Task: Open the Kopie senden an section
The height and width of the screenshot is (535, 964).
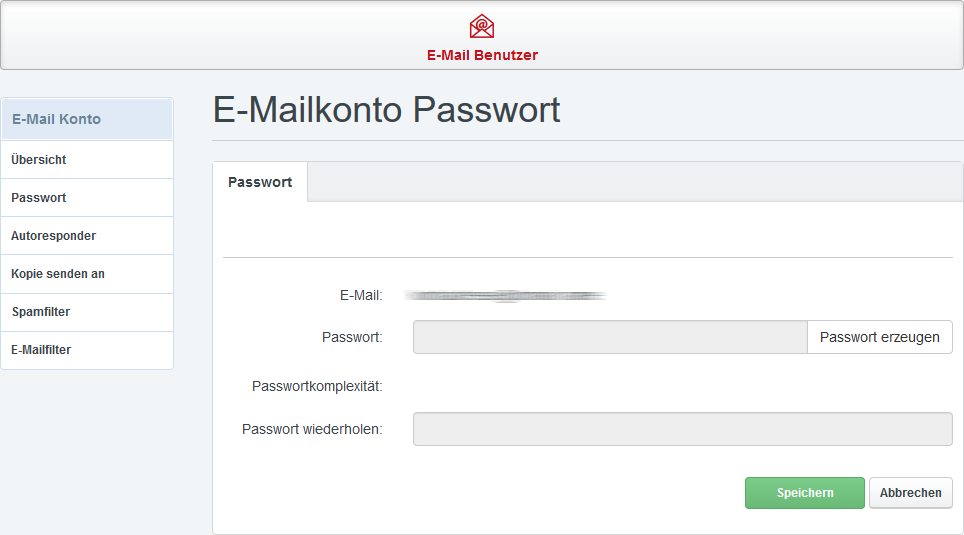Action: [58, 274]
